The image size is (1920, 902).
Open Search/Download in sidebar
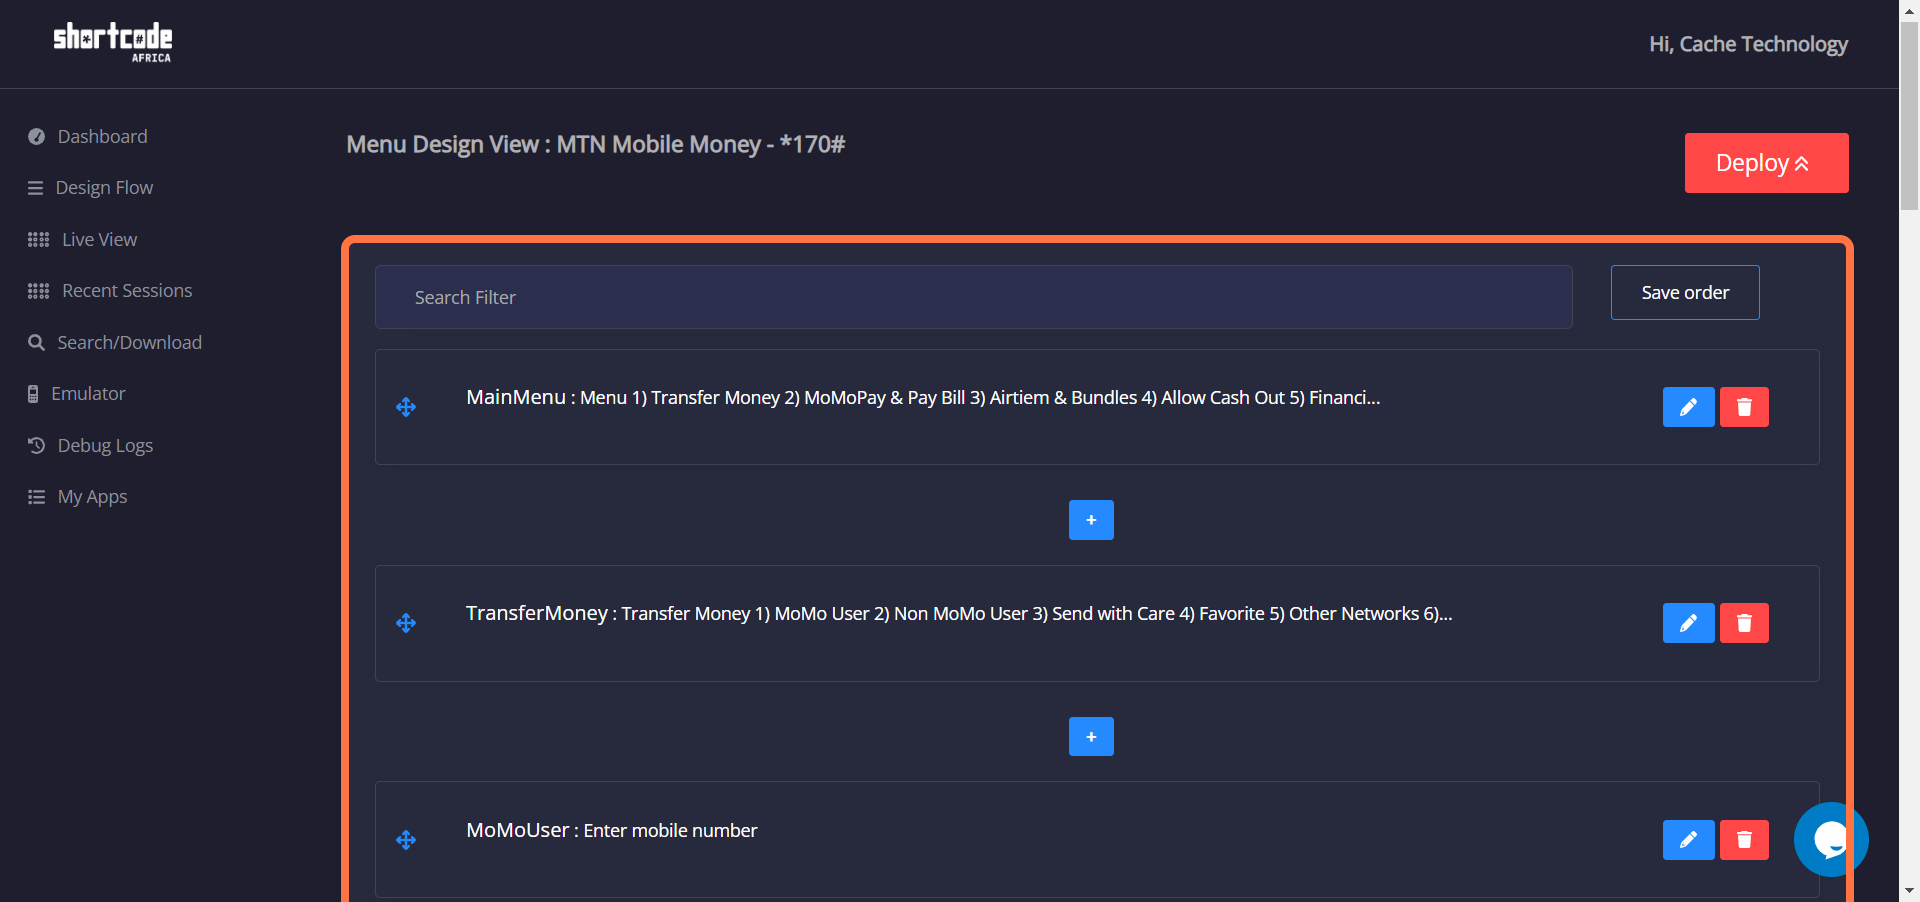click(x=129, y=343)
